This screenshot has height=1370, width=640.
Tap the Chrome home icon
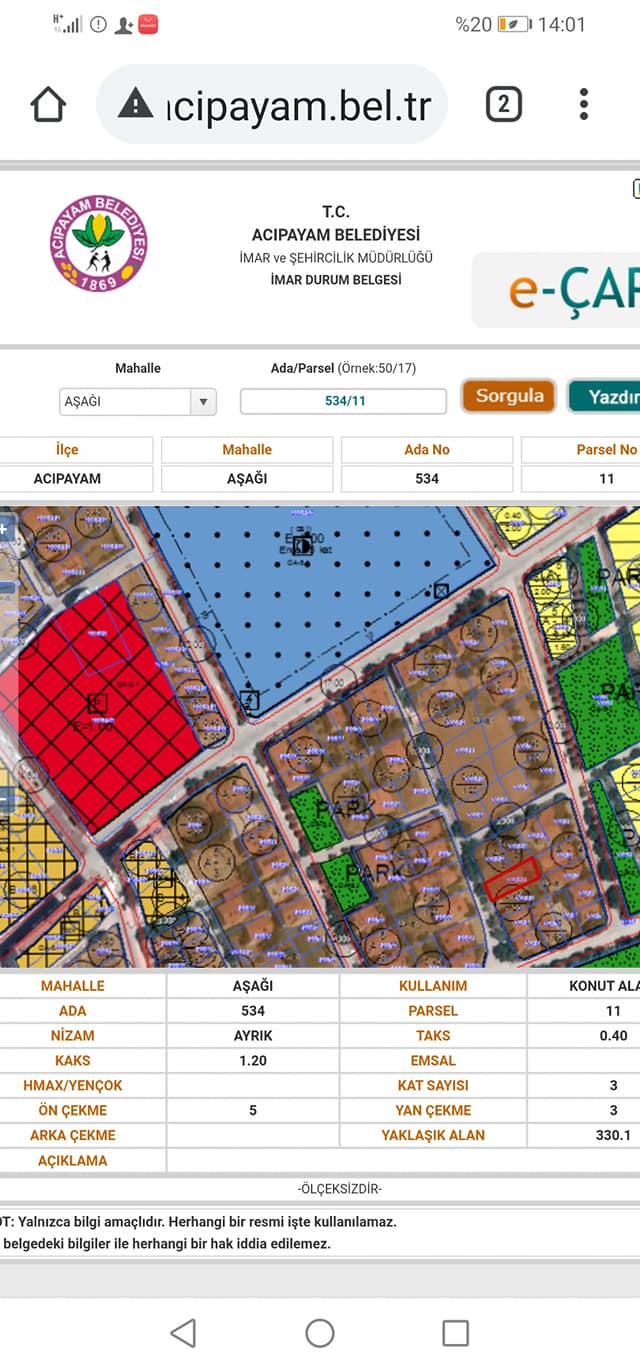[48, 104]
